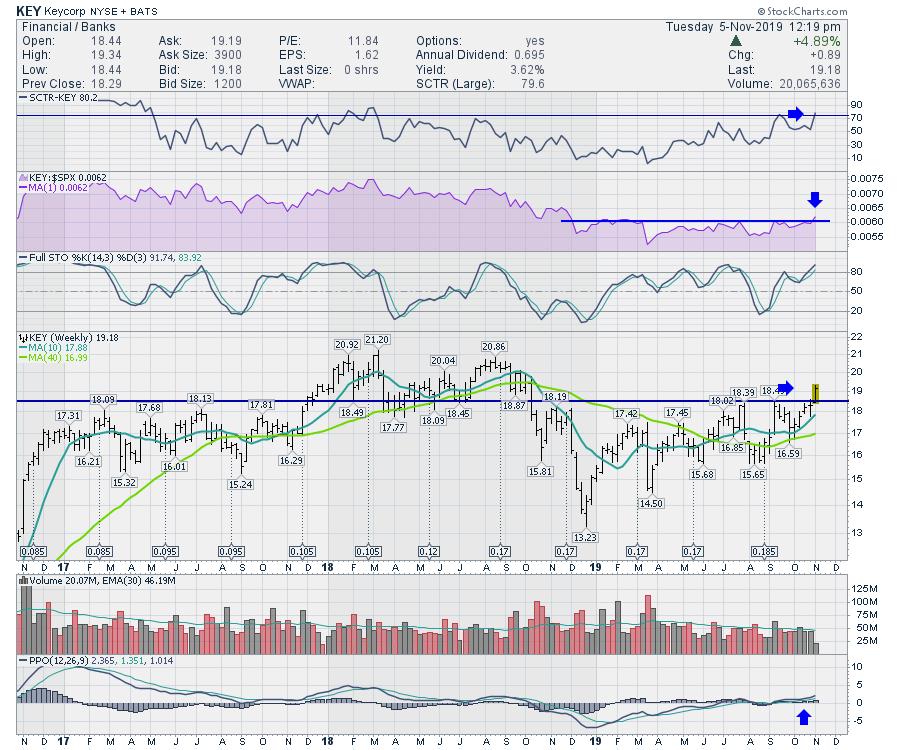Click the Annual Dividend value 0.695
This screenshot has height=750, width=900.
click(x=529, y=55)
